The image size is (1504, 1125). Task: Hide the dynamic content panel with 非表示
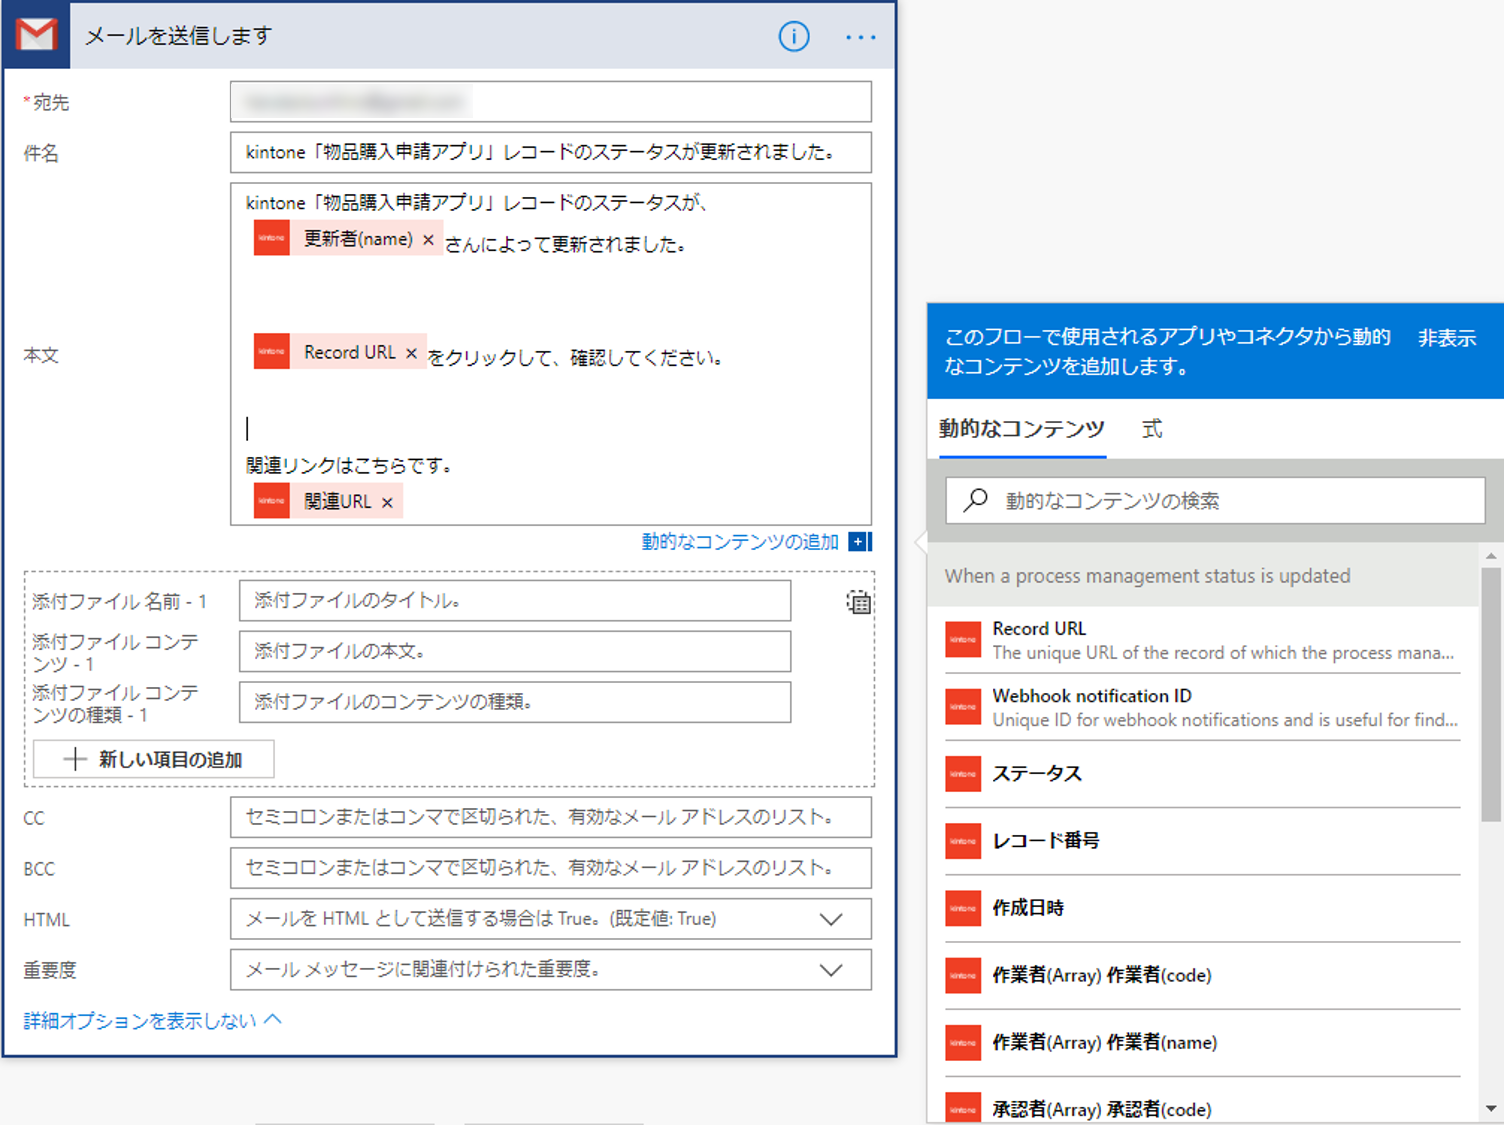(x=1446, y=338)
